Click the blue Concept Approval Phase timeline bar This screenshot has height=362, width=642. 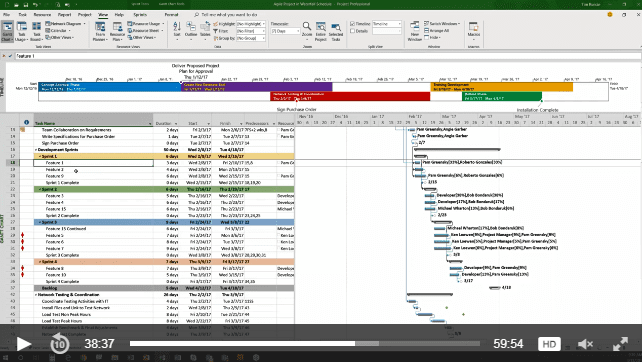click(110, 87)
